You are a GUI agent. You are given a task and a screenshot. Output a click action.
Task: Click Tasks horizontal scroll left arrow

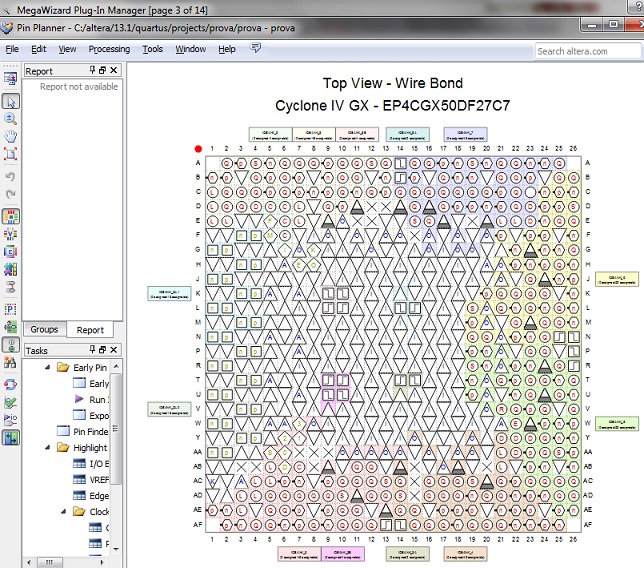tap(29, 562)
